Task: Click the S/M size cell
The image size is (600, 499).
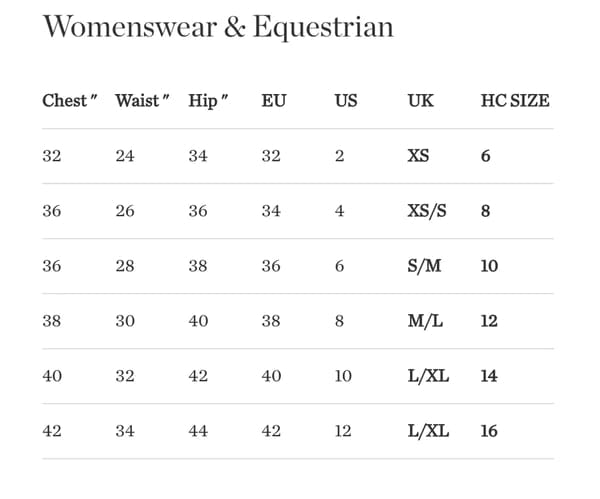Action: pos(424,267)
